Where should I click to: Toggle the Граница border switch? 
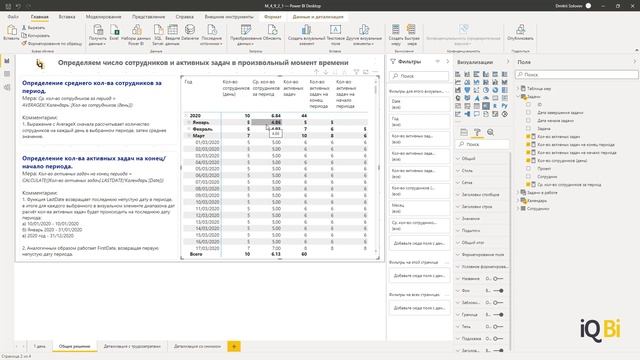[498, 315]
